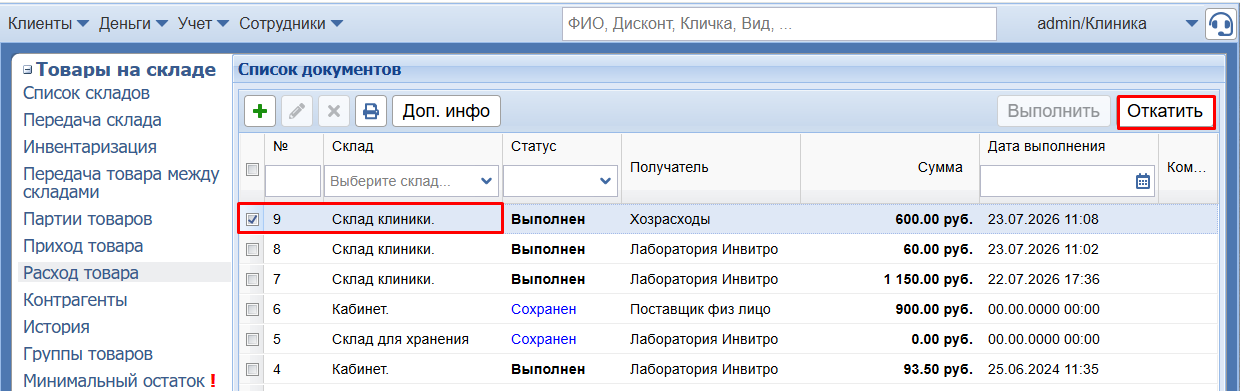Click Сохранен status in document 6 row

point(544,310)
